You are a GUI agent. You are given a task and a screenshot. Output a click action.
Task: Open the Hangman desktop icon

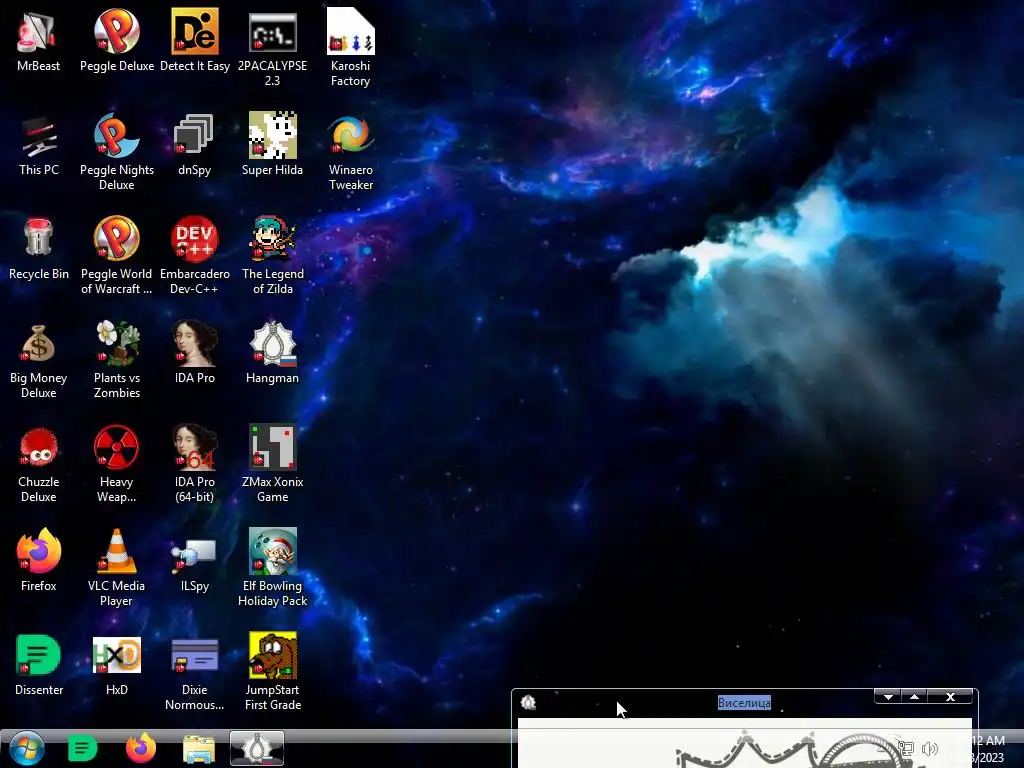point(272,352)
